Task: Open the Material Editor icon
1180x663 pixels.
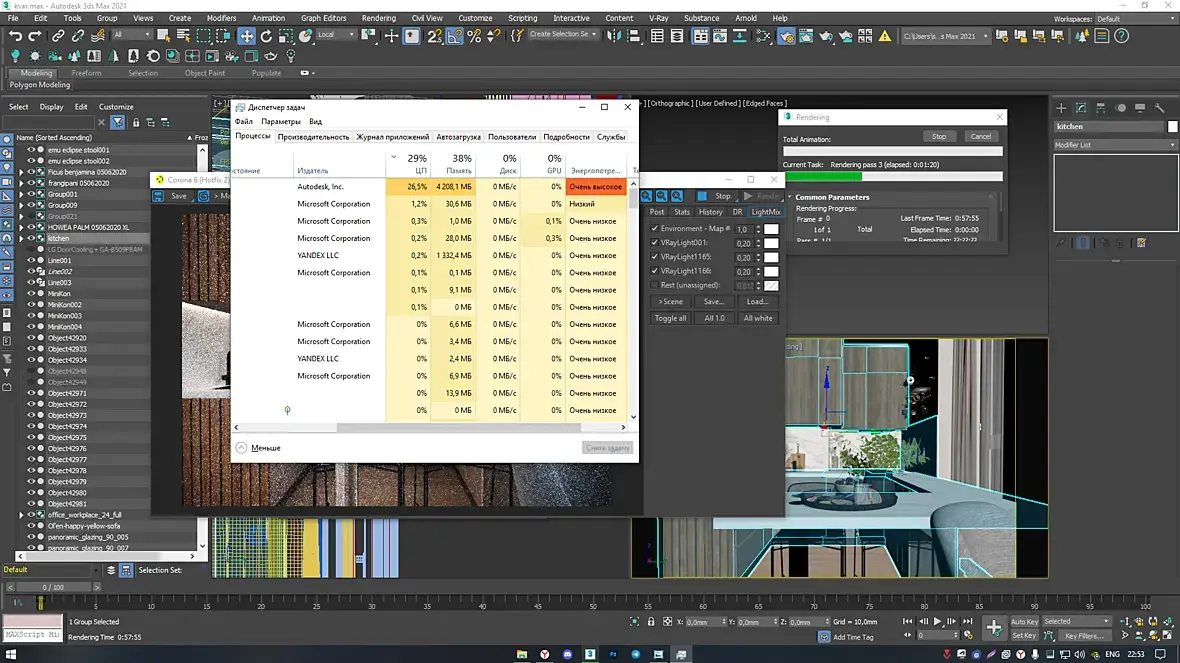Action: tap(764, 35)
